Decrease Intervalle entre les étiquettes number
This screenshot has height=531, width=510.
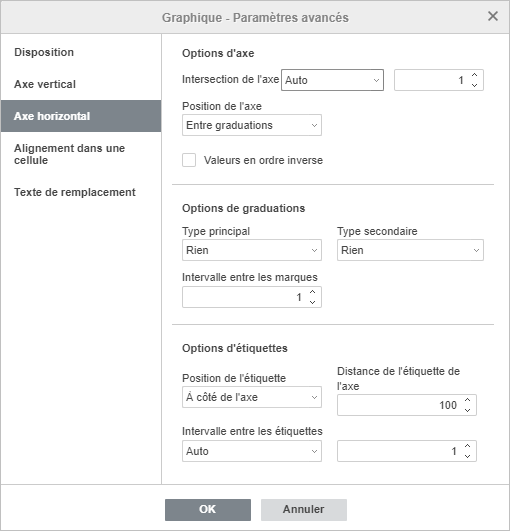pyautogui.click(x=468, y=456)
